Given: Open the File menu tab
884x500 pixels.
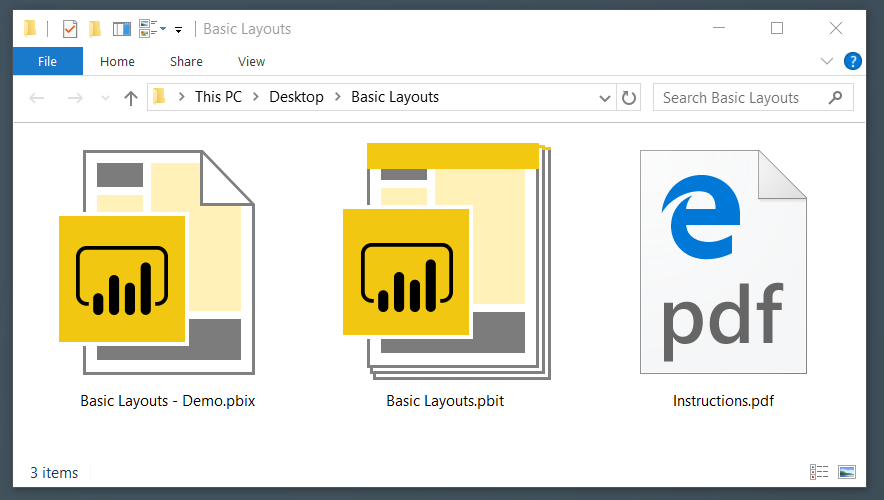Looking at the screenshot, I should pyautogui.click(x=47, y=61).
